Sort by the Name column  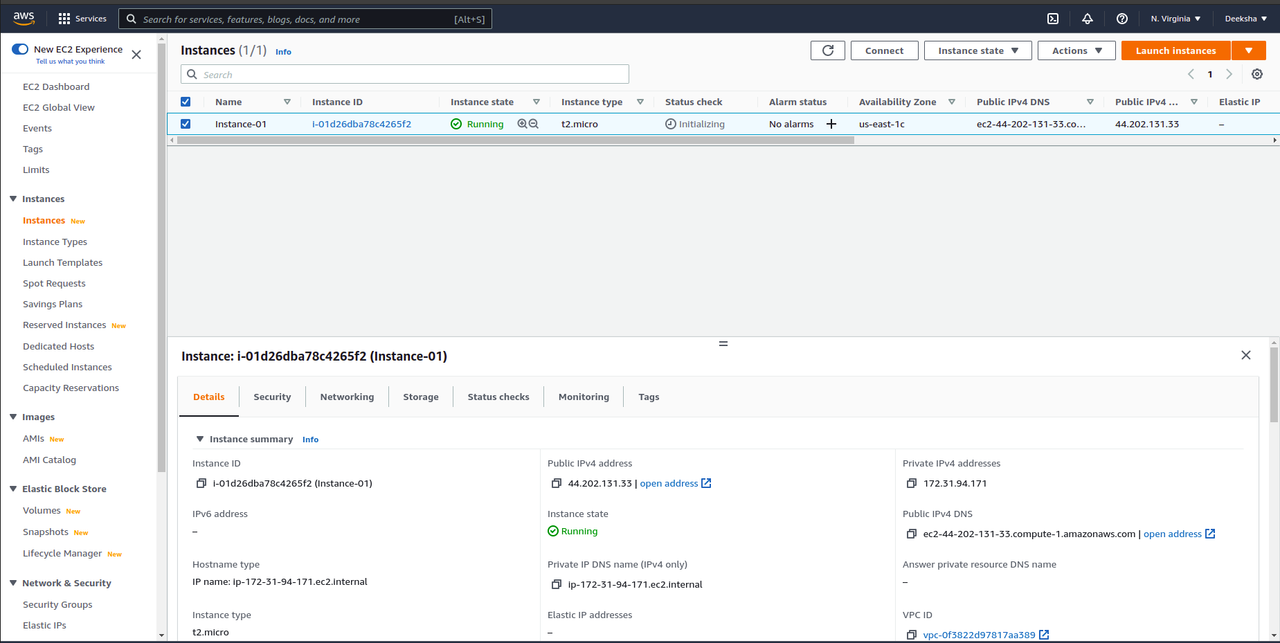point(287,102)
